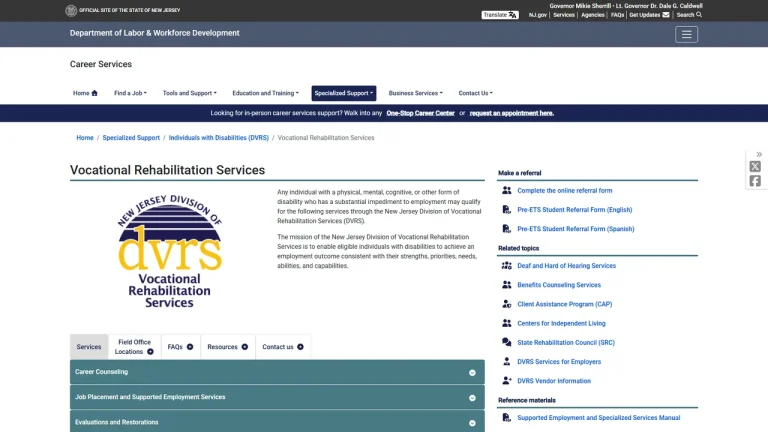
Task: Click Career Services heading link
Action: (100, 64)
